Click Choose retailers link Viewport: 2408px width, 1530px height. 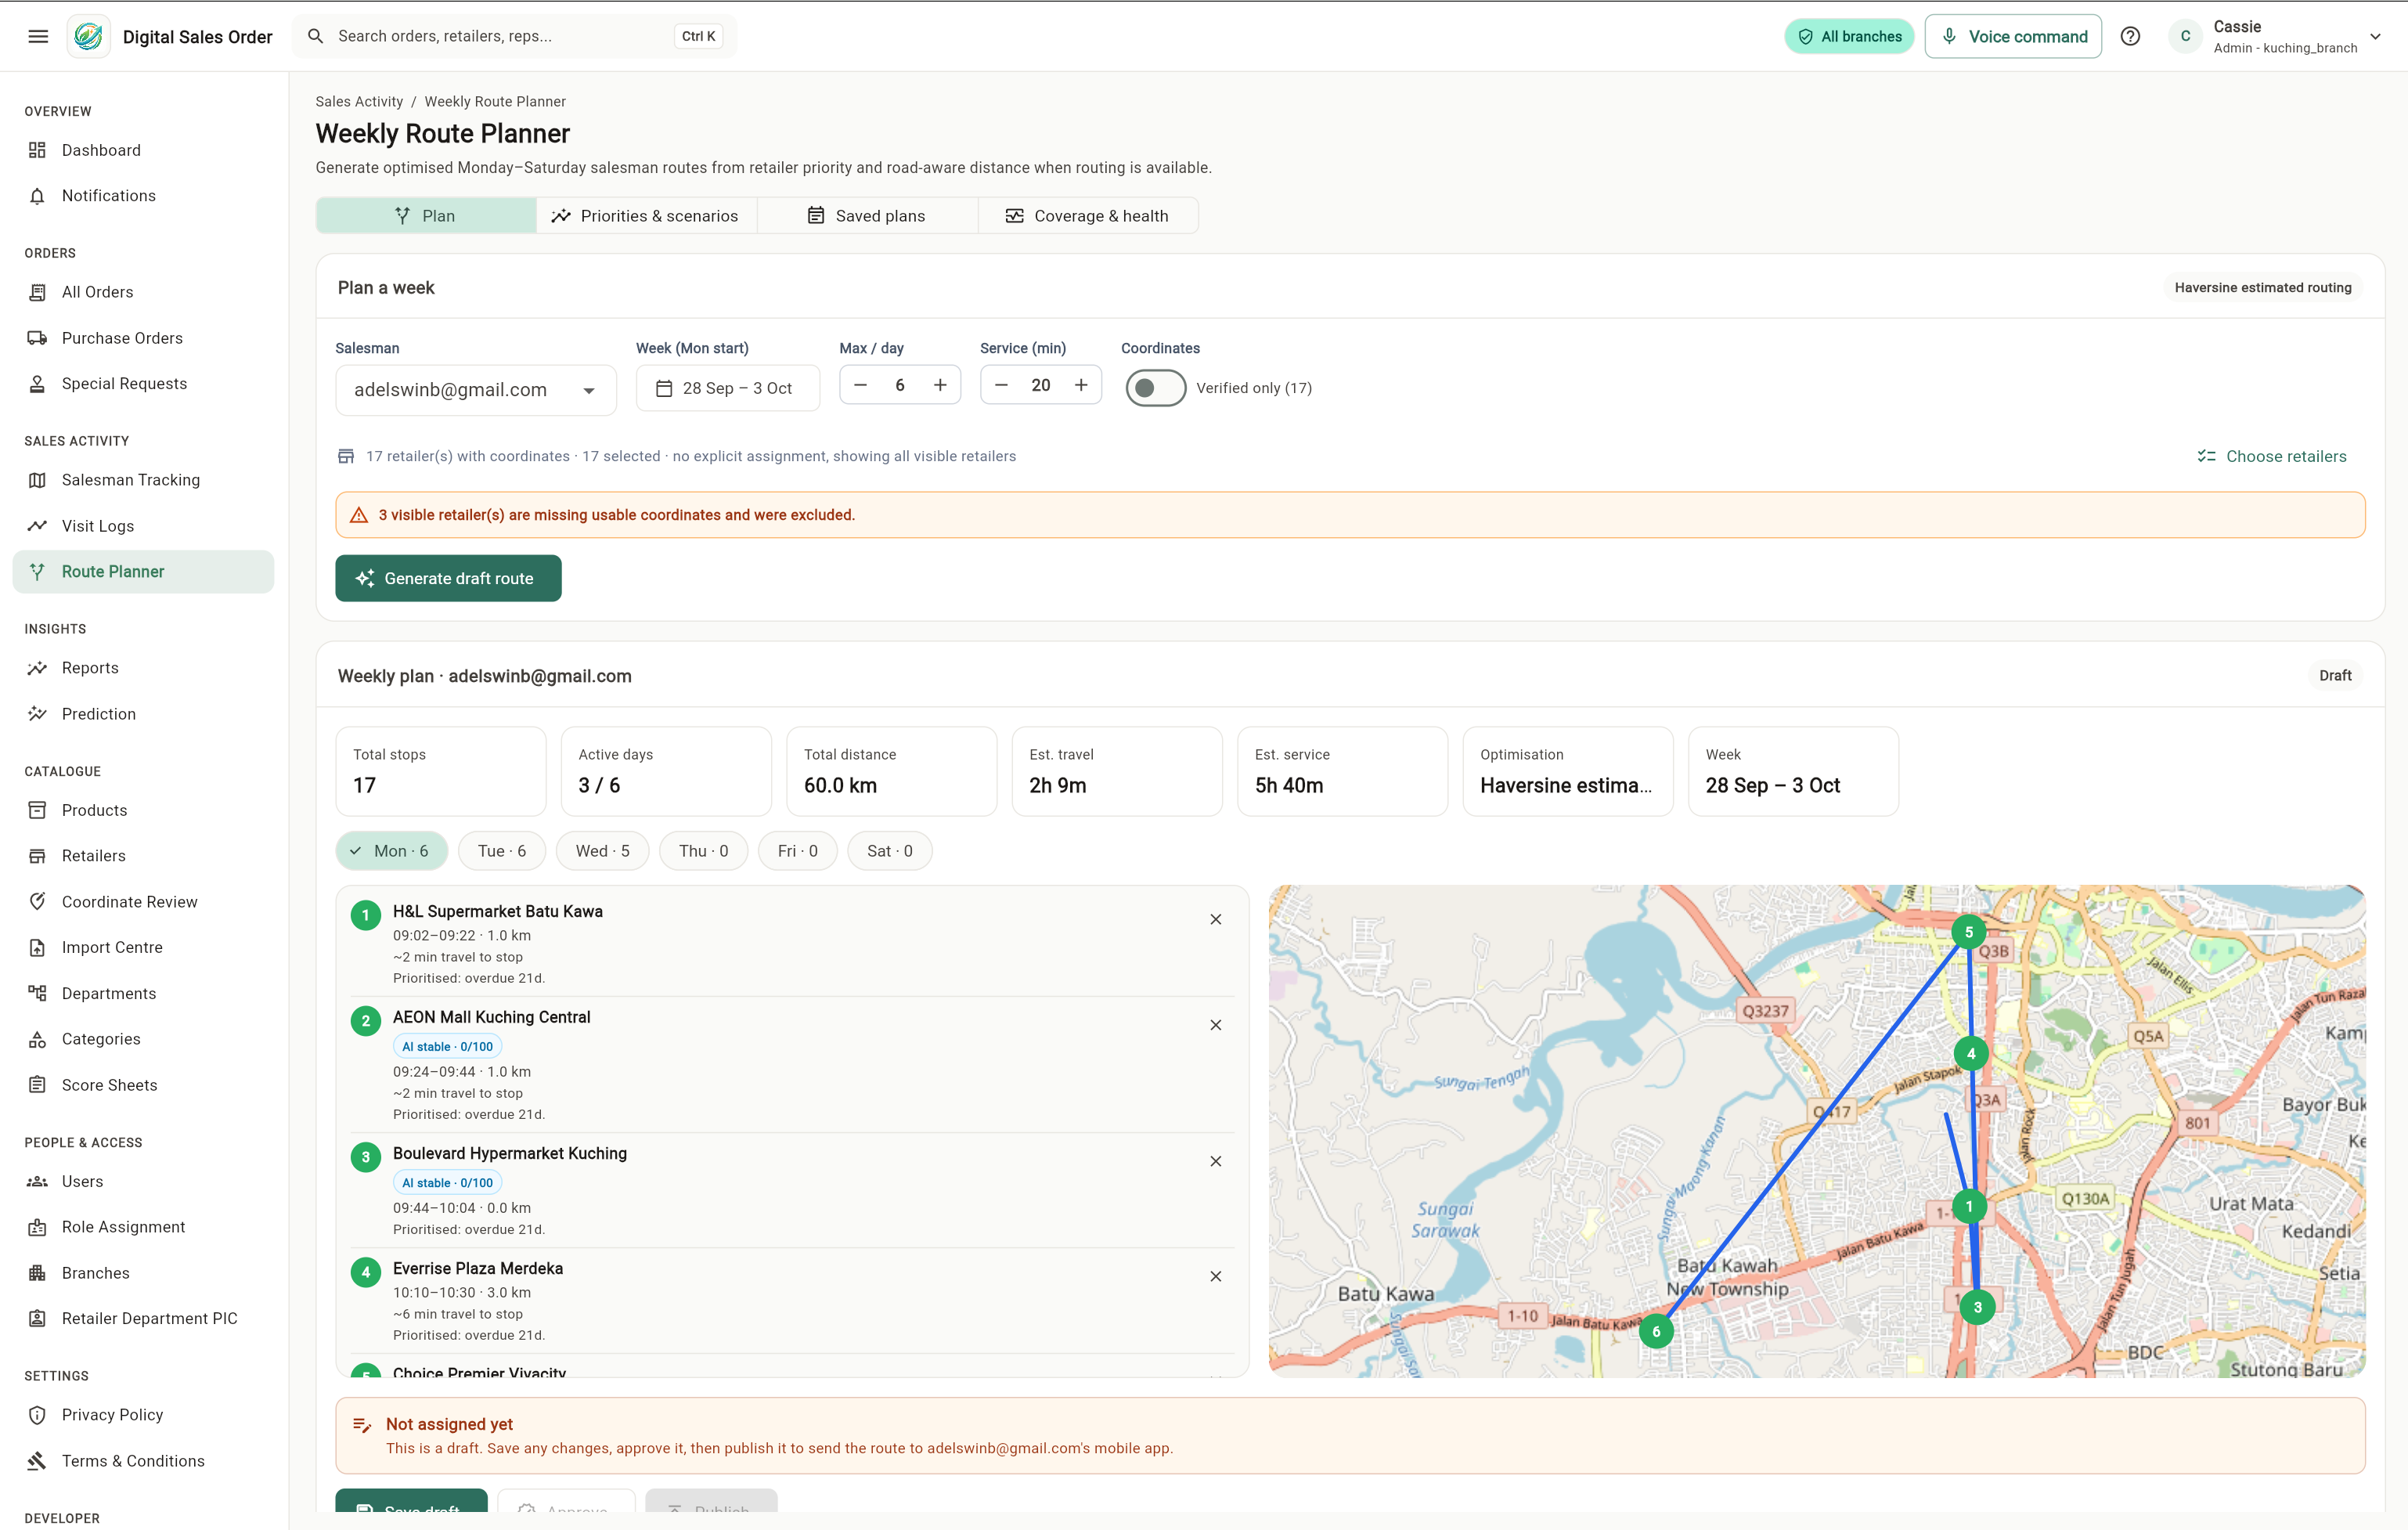click(2272, 456)
